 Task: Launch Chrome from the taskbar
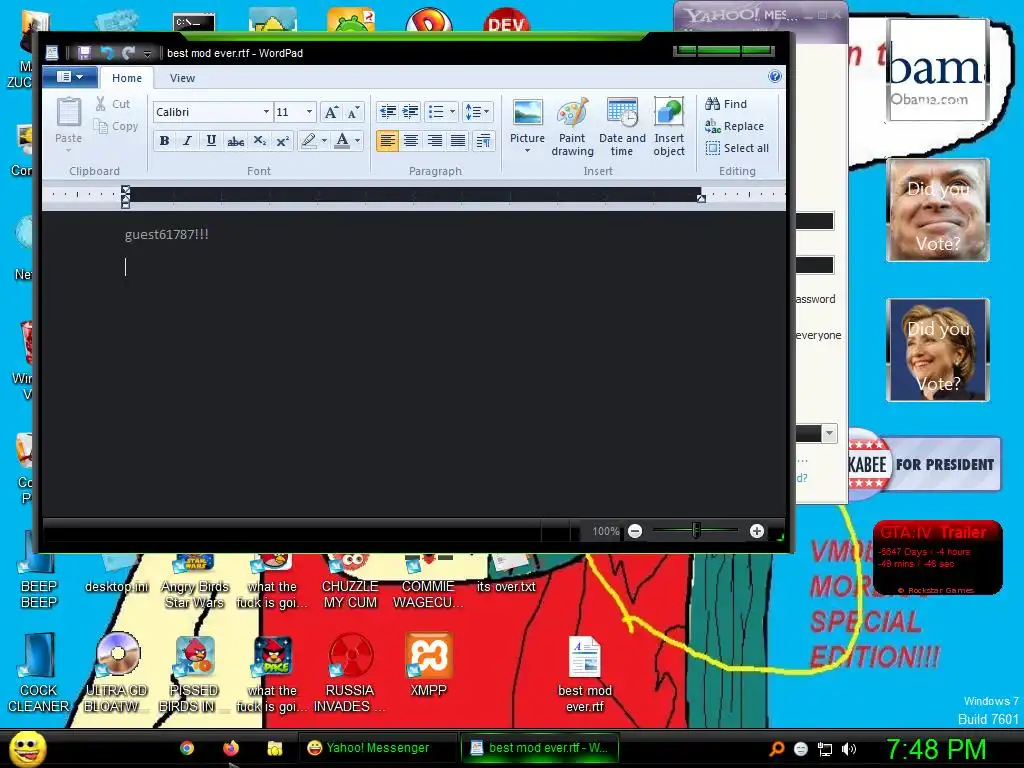[187, 748]
